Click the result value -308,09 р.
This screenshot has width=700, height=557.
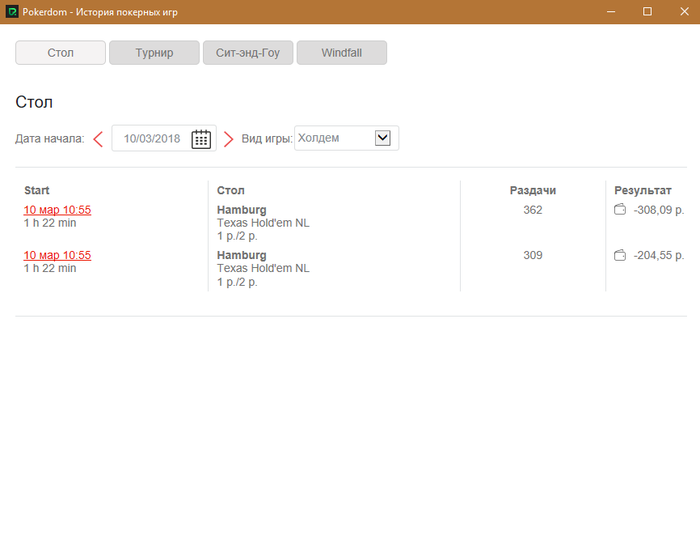pyautogui.click(x=658, y=210)
